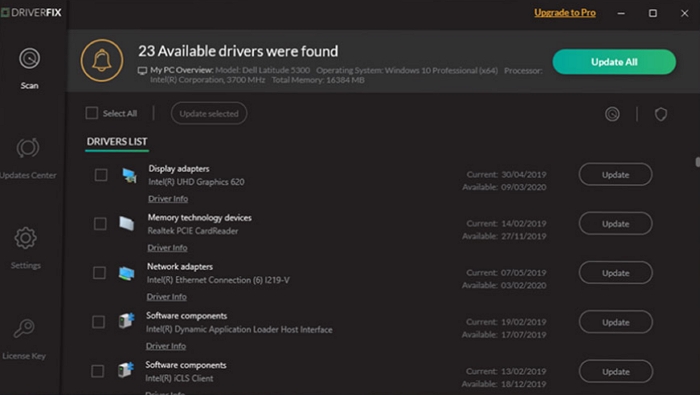Update the Intel iCLS Client driver

(616, 371)
